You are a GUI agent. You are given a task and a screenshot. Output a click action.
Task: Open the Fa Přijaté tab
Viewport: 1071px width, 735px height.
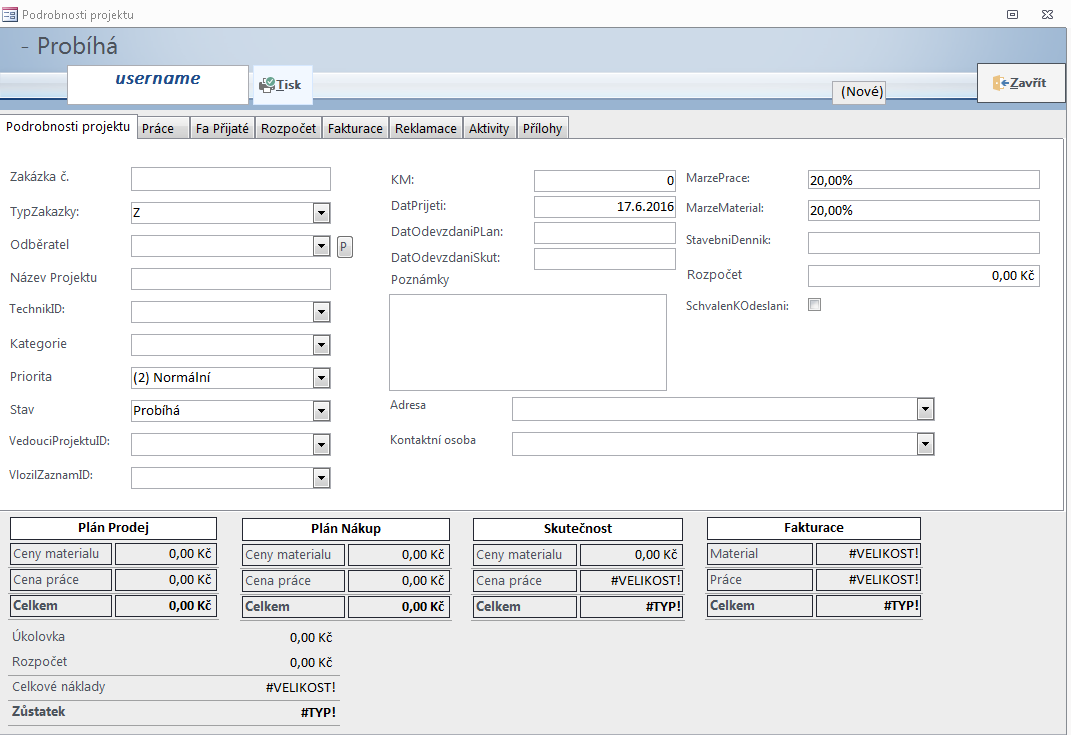pyautogui.click(x=222, y=129)
